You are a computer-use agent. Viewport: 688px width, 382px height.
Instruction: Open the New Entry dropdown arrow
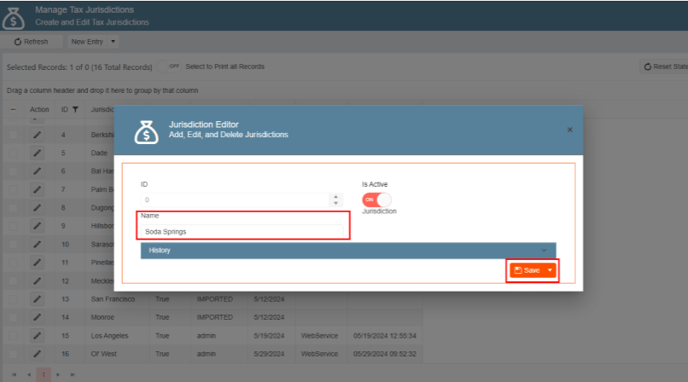[113, 42]
